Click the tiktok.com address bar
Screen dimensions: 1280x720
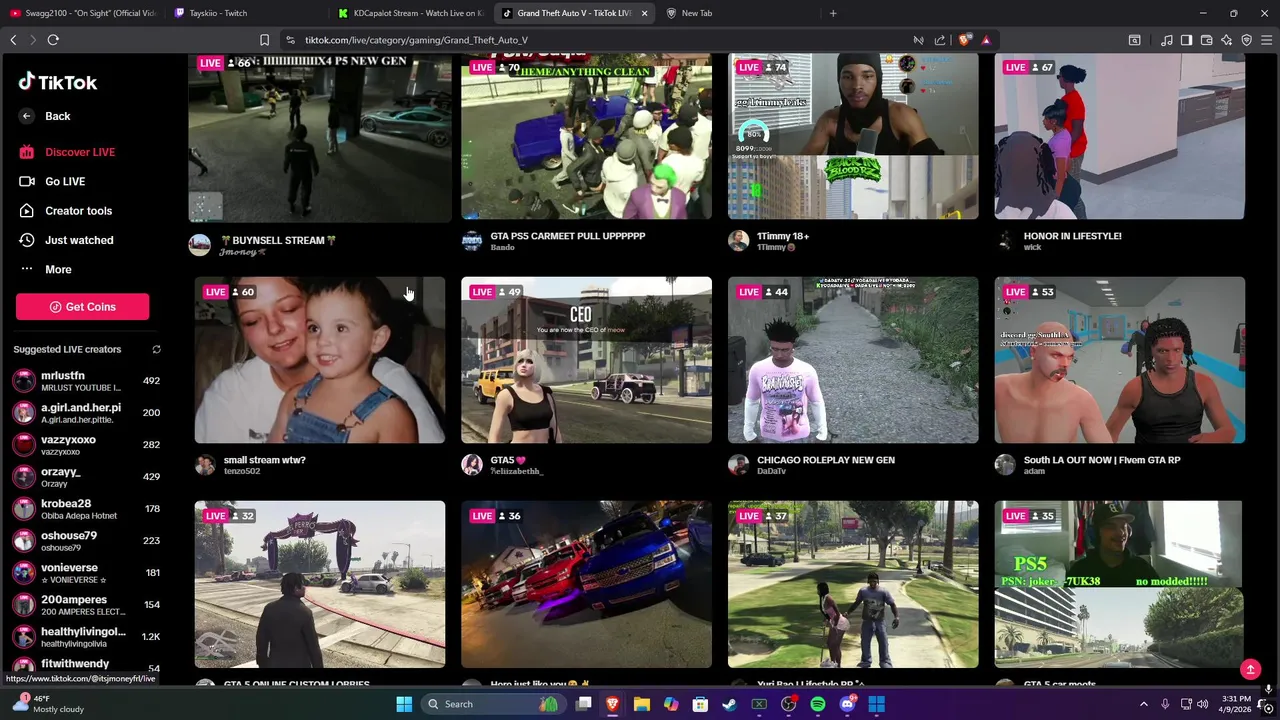[x=600, y=40]
